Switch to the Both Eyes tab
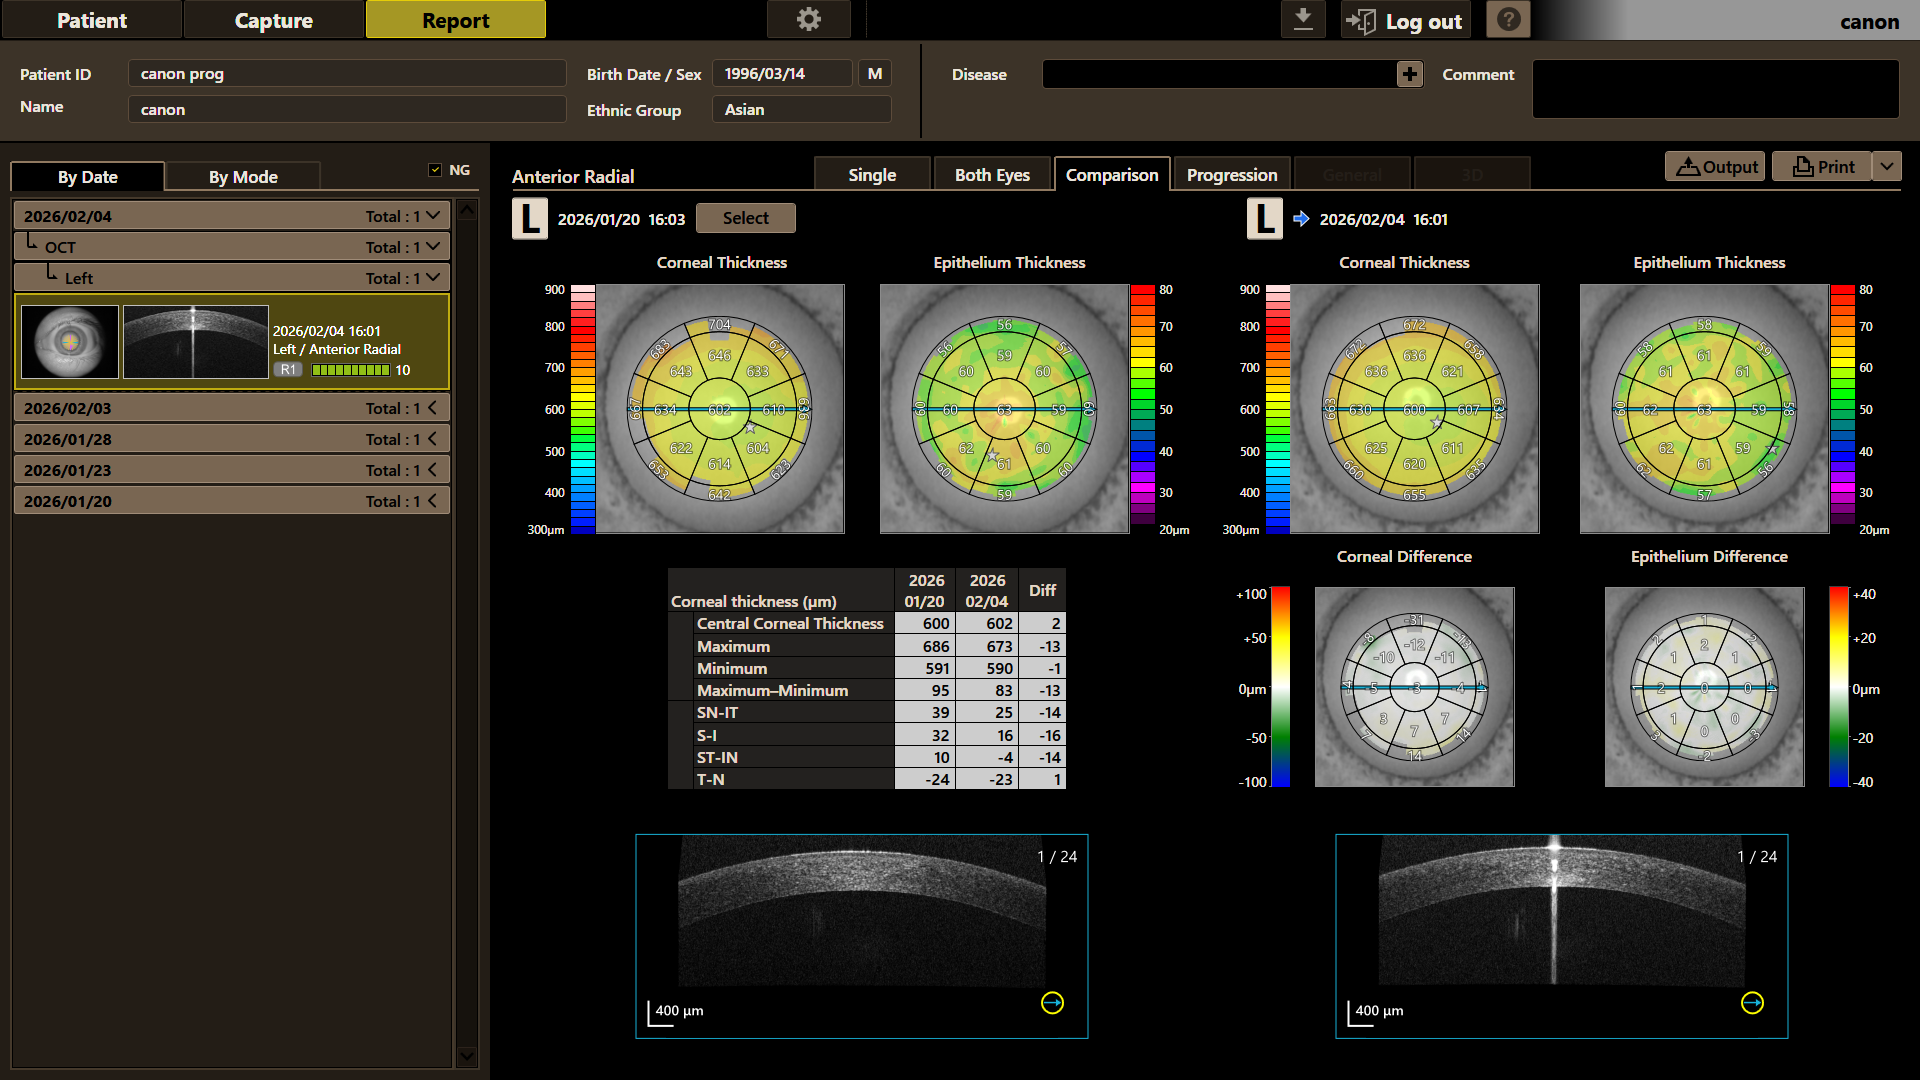The height and width of the screenshot is (1080, 1920). coord(992,174)
